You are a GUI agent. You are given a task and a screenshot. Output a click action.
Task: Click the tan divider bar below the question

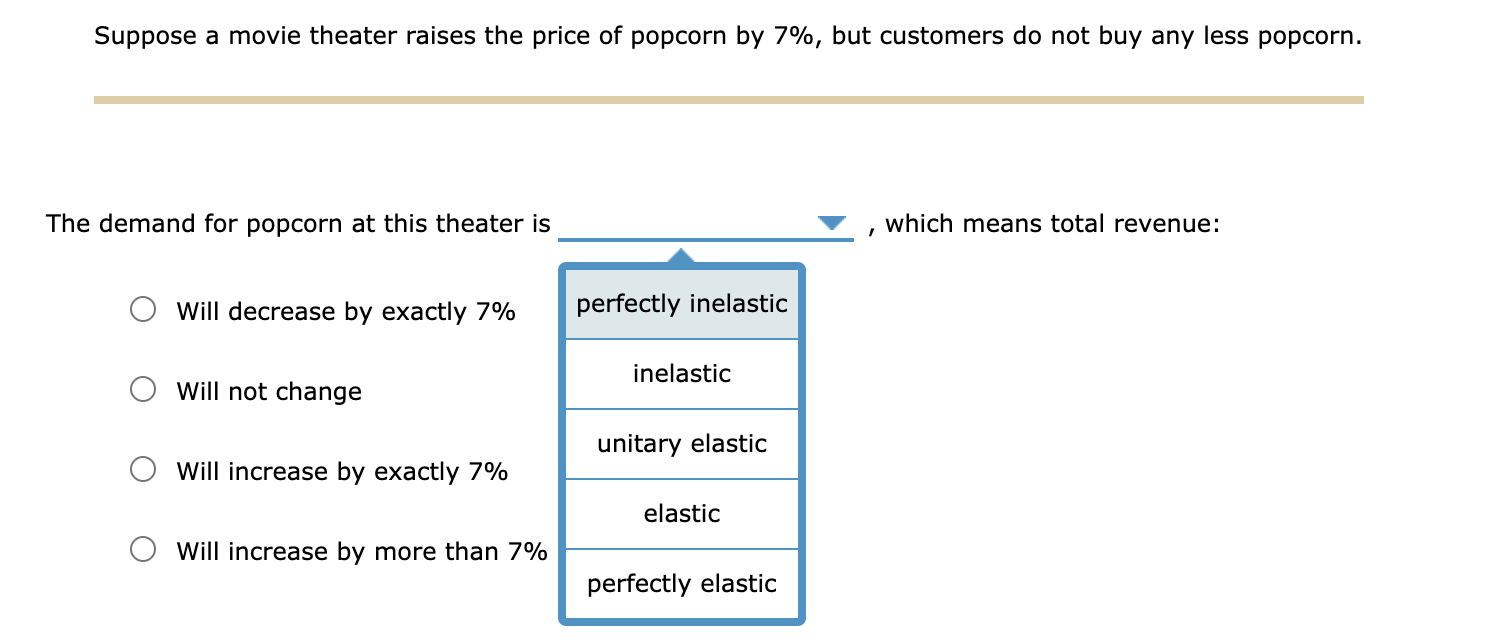coord(727,98)
